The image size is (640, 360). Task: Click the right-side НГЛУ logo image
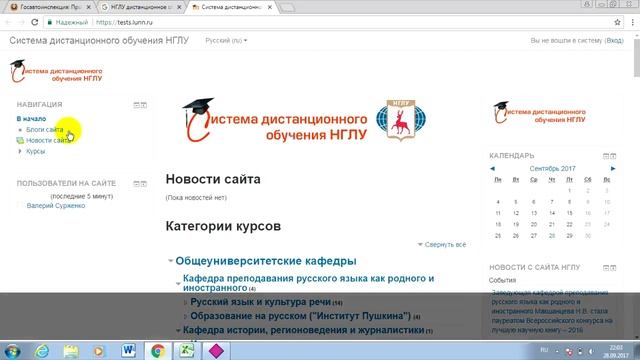tap(540, 113)
